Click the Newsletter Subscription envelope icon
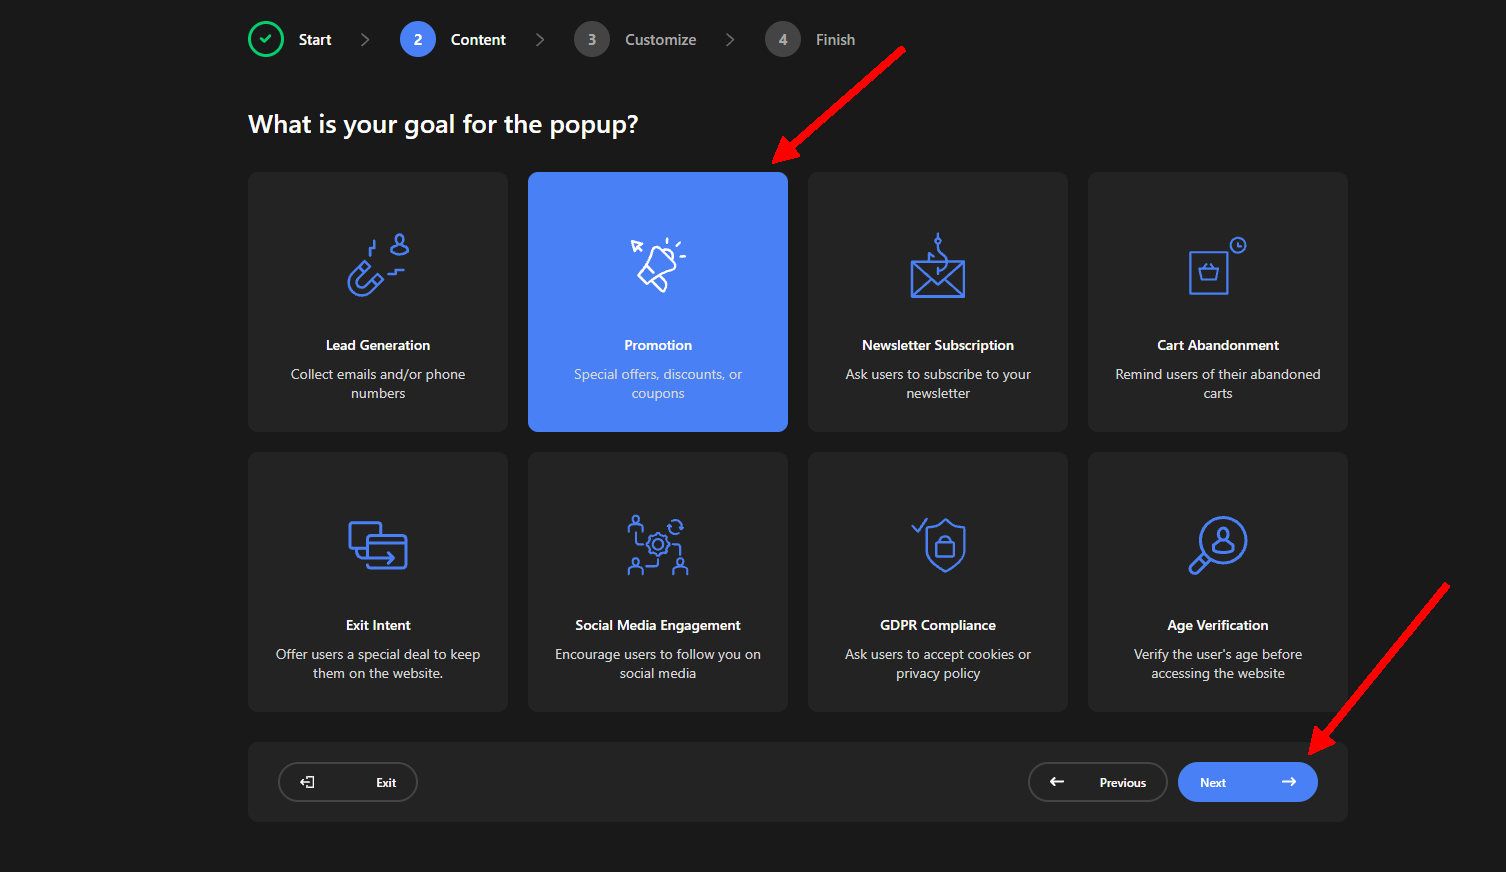This screenshot has width=1506, height=872. coord(938,265)
